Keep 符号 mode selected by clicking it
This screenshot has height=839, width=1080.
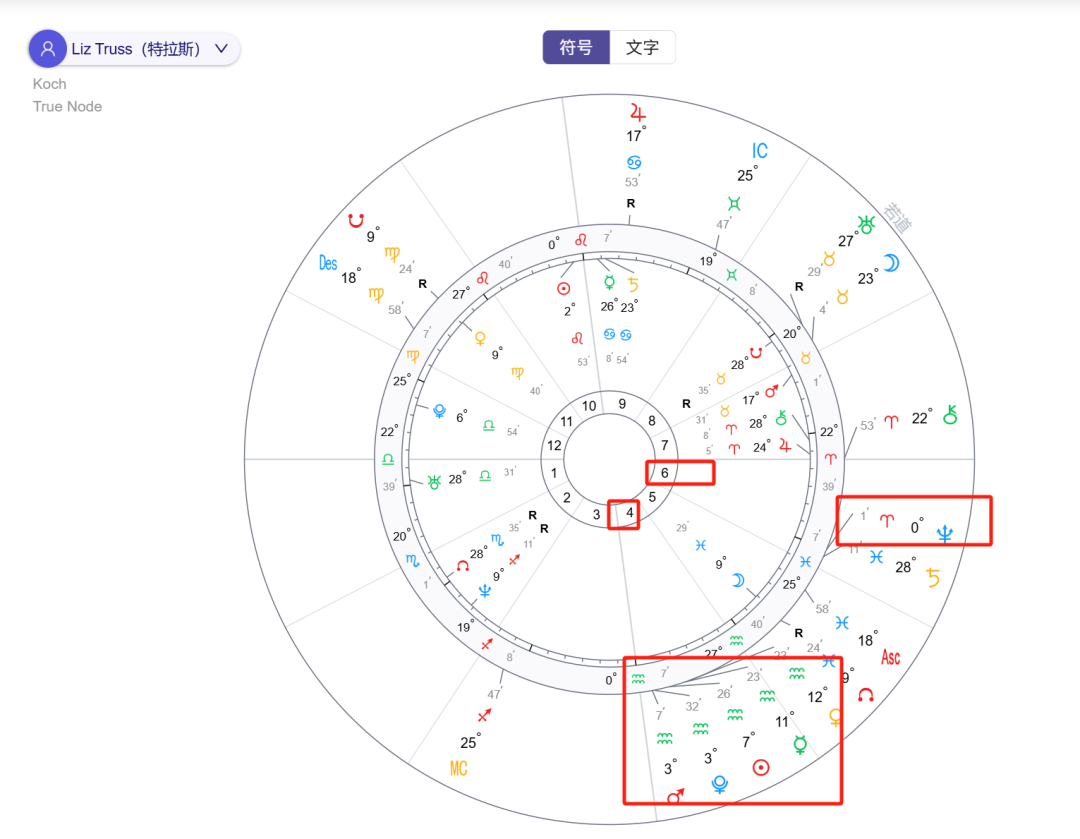click(x=576, y=47)
